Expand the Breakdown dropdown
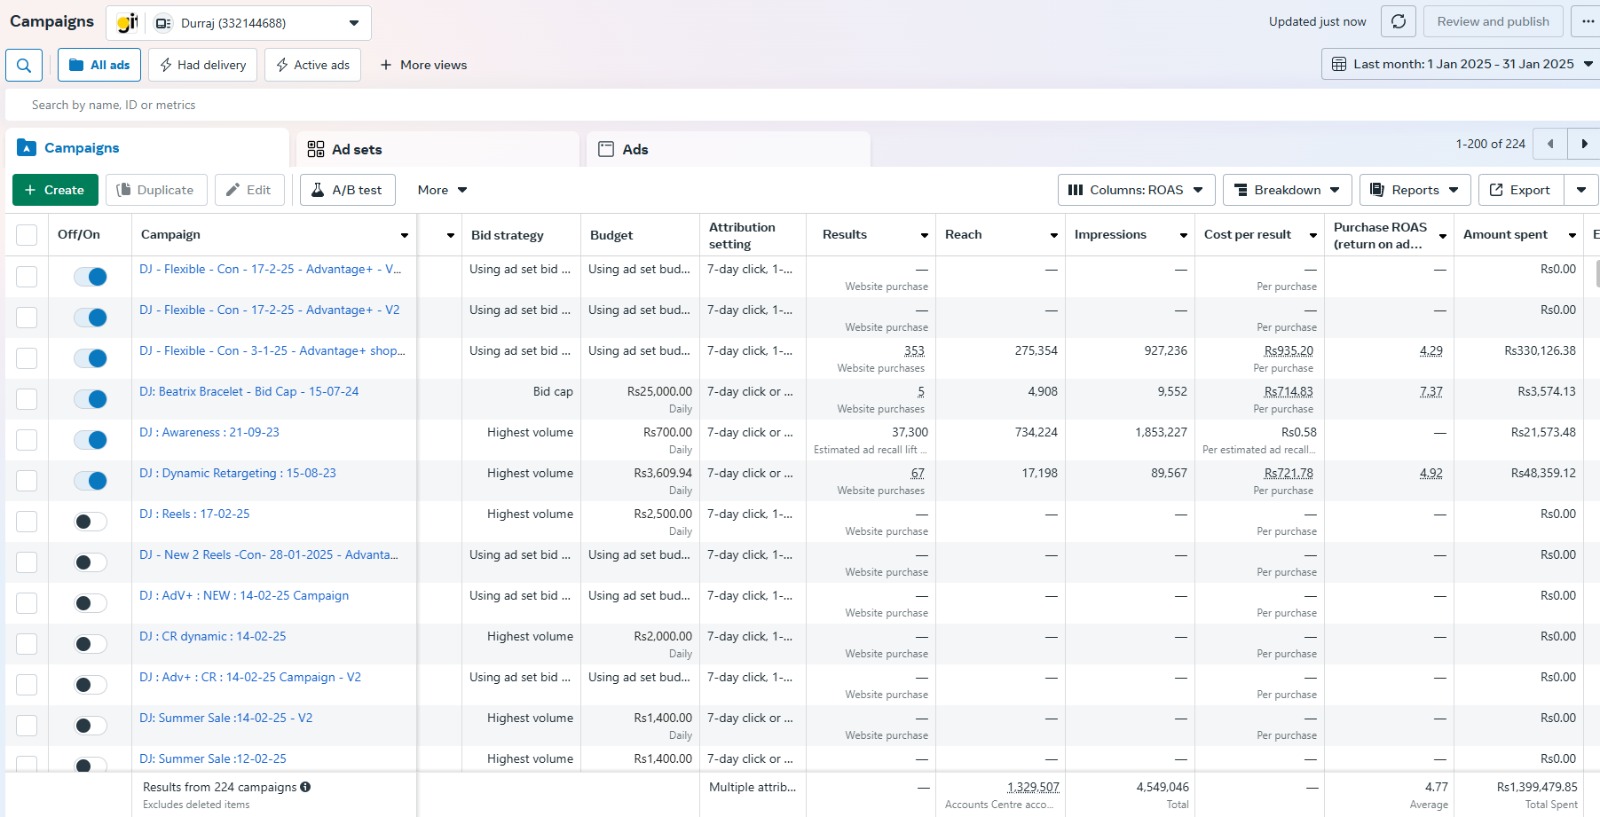Screen dimensions: 1600x817 tap(1287, 190)
